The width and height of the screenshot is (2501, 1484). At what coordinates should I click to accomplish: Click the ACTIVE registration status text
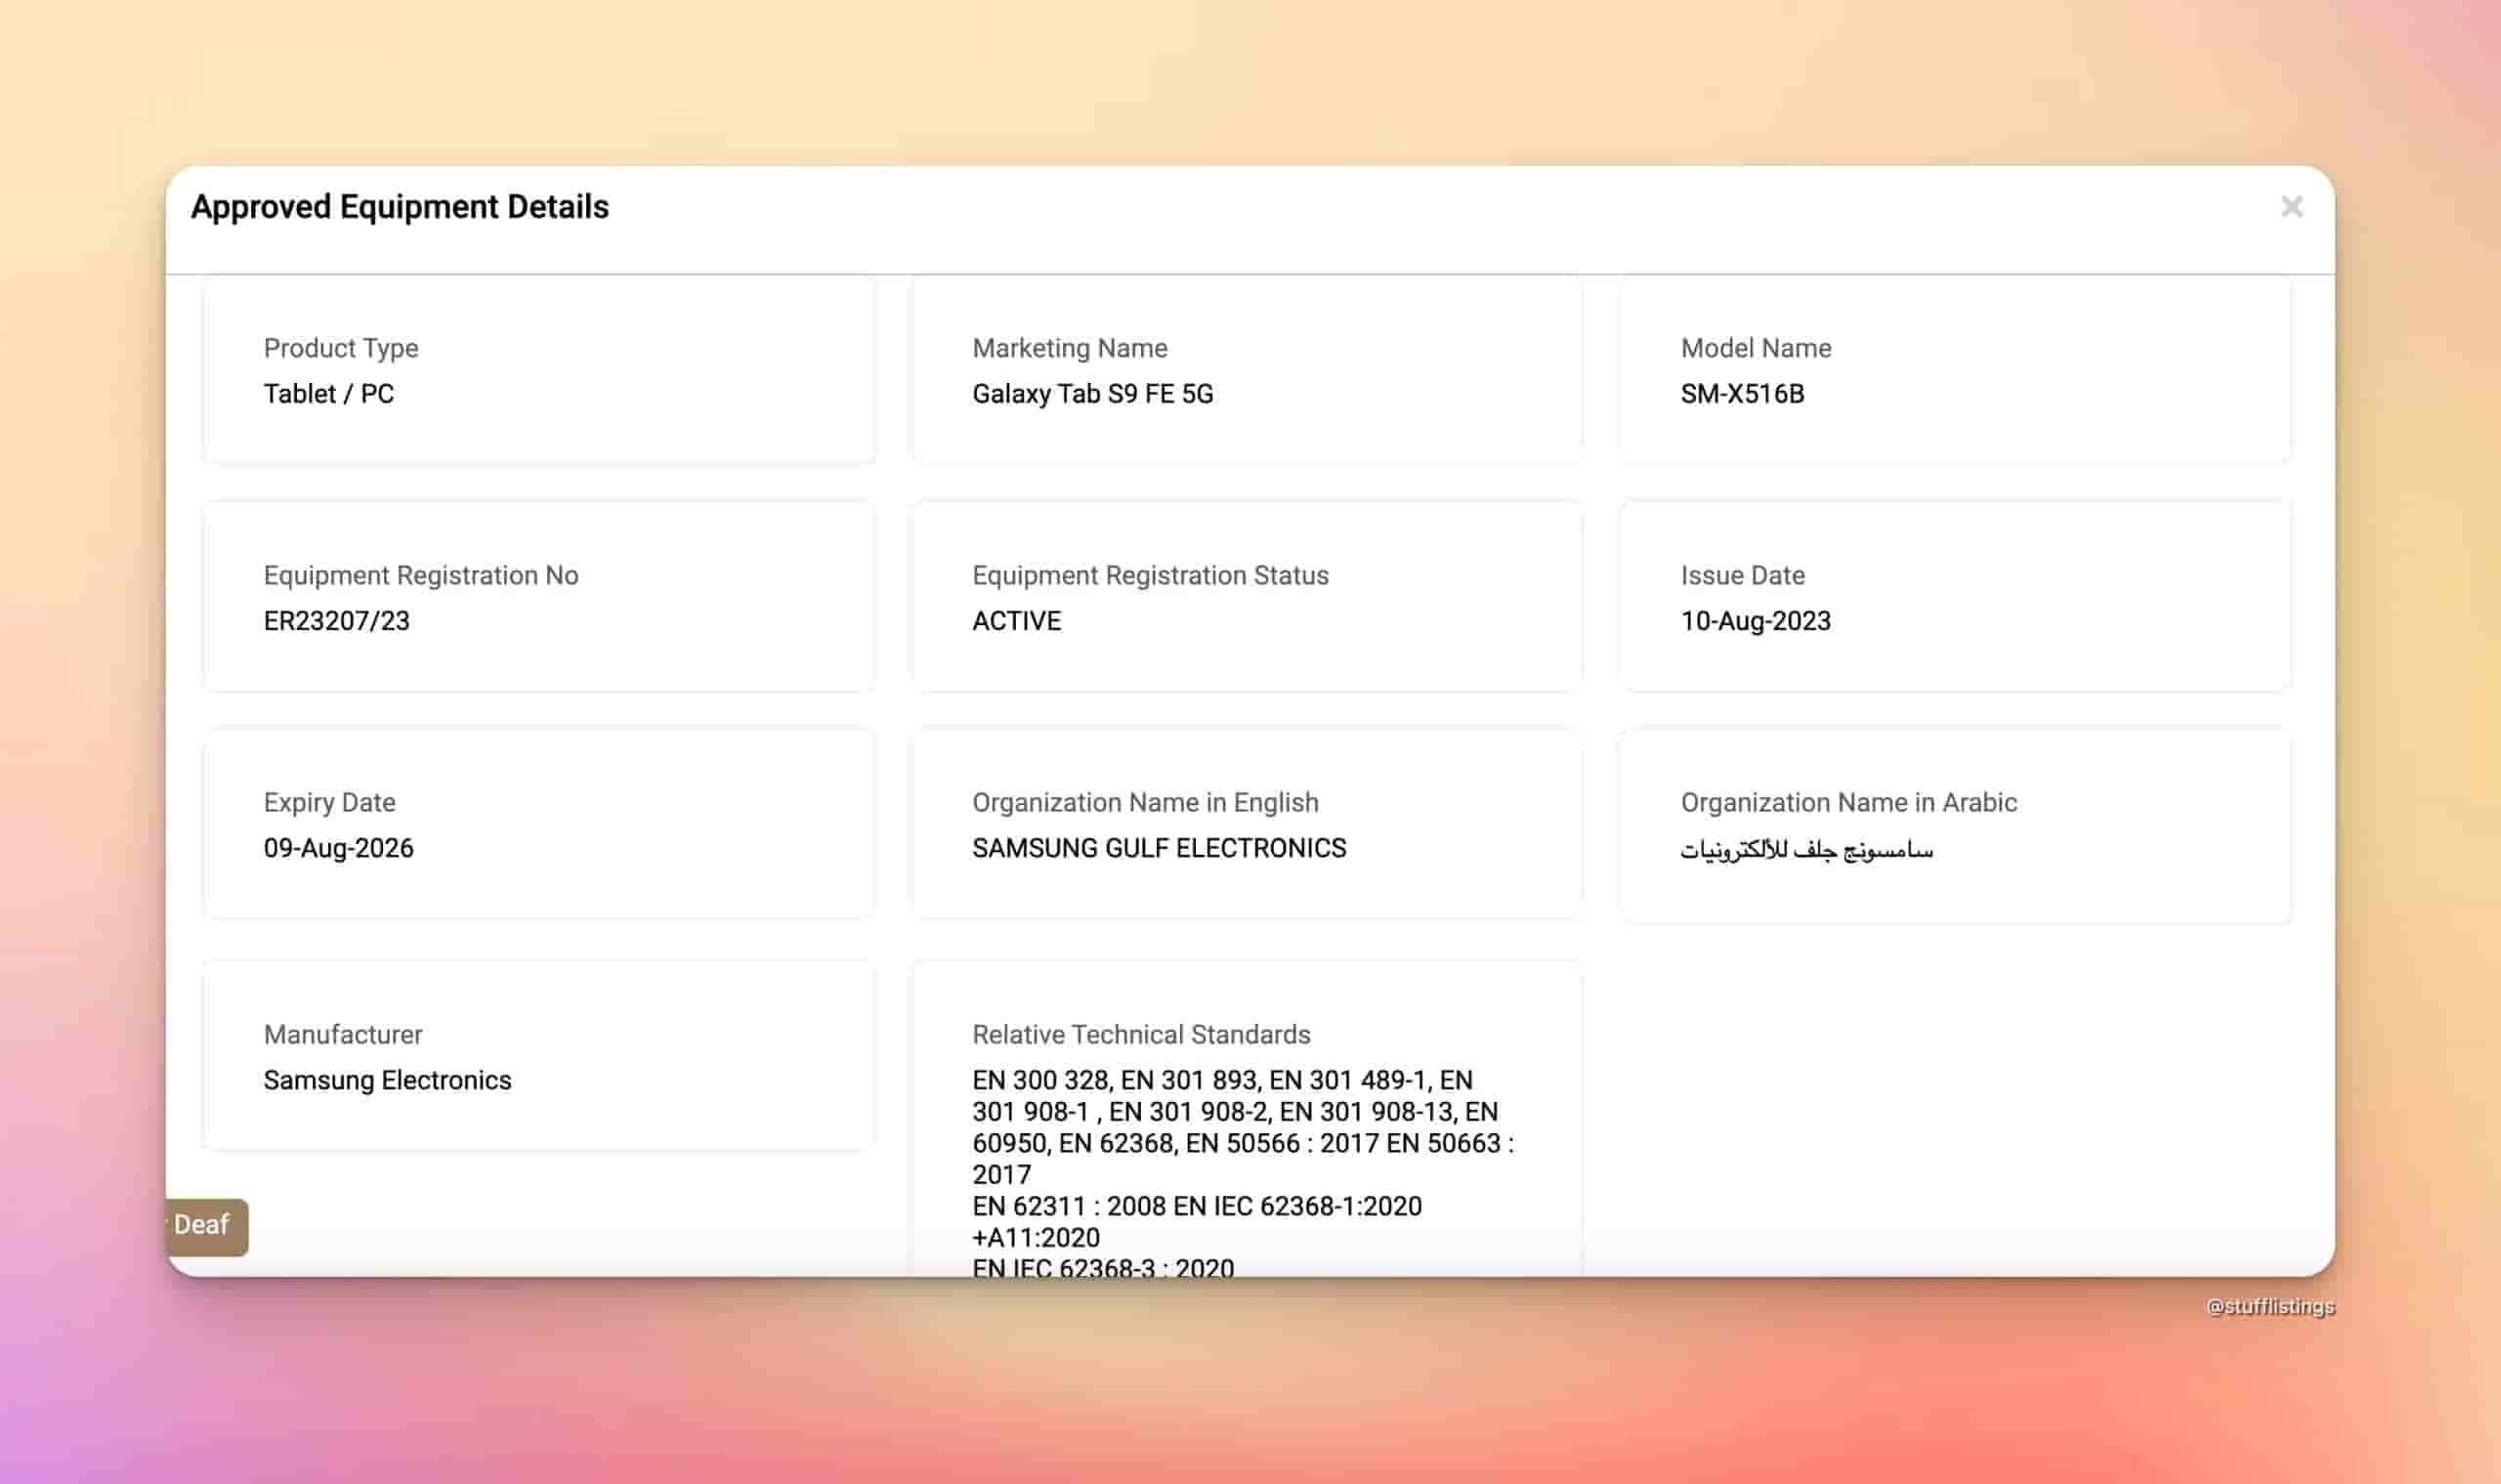pyautogui.click(x=1016, y=621)
